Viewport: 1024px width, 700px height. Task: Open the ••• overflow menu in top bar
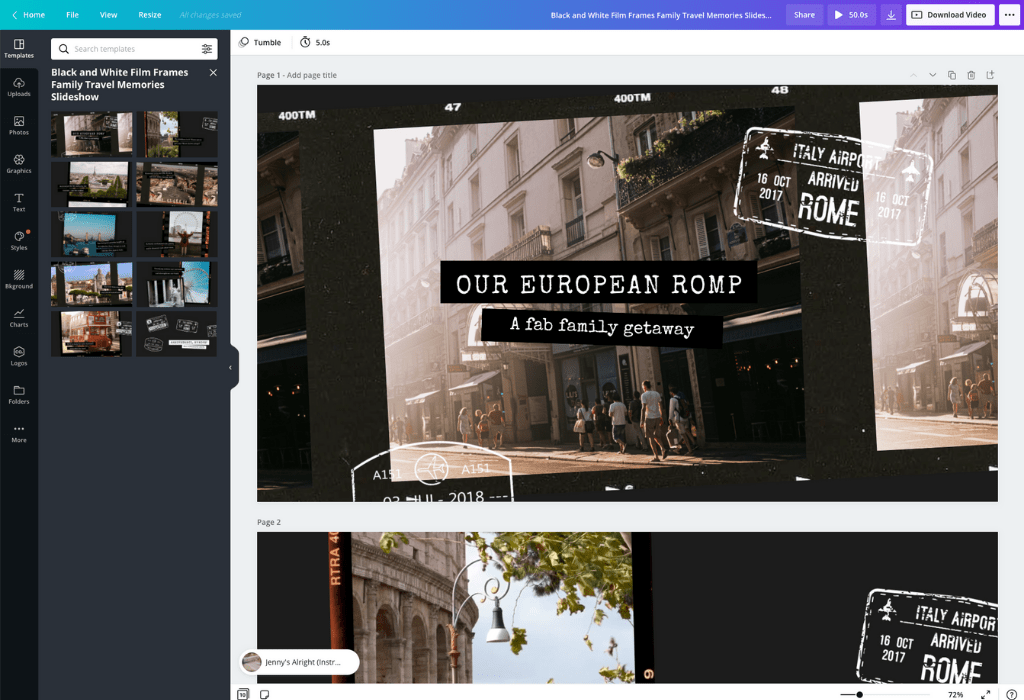tap(1008, 14)
